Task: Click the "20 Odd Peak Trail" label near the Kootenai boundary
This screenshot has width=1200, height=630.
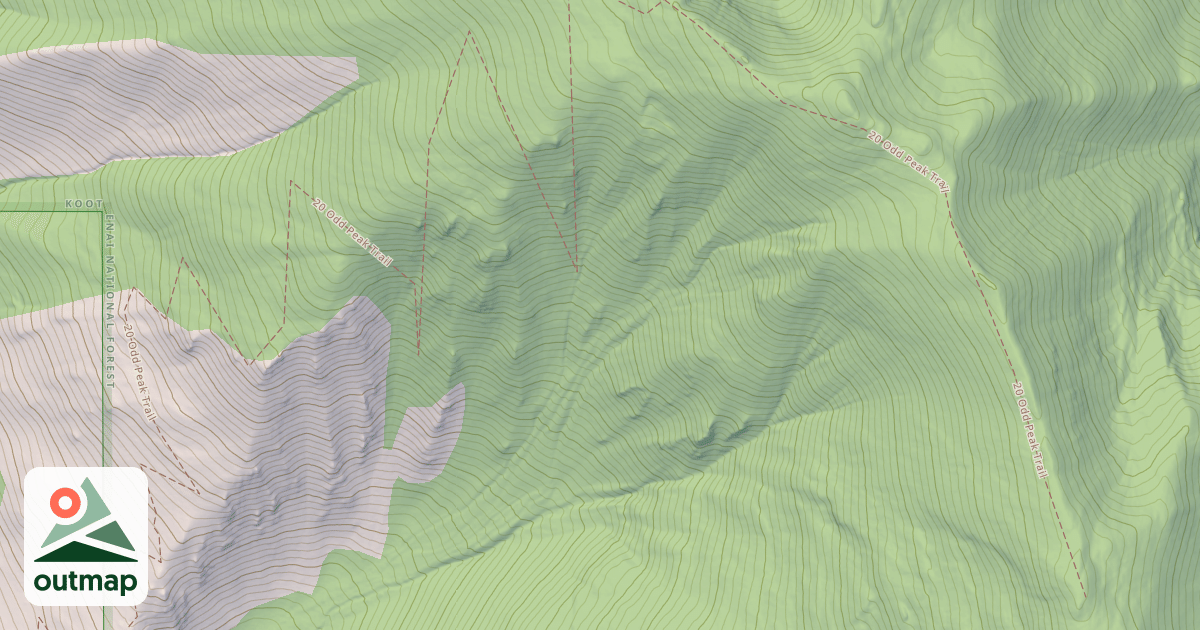Action: point(352,233)
